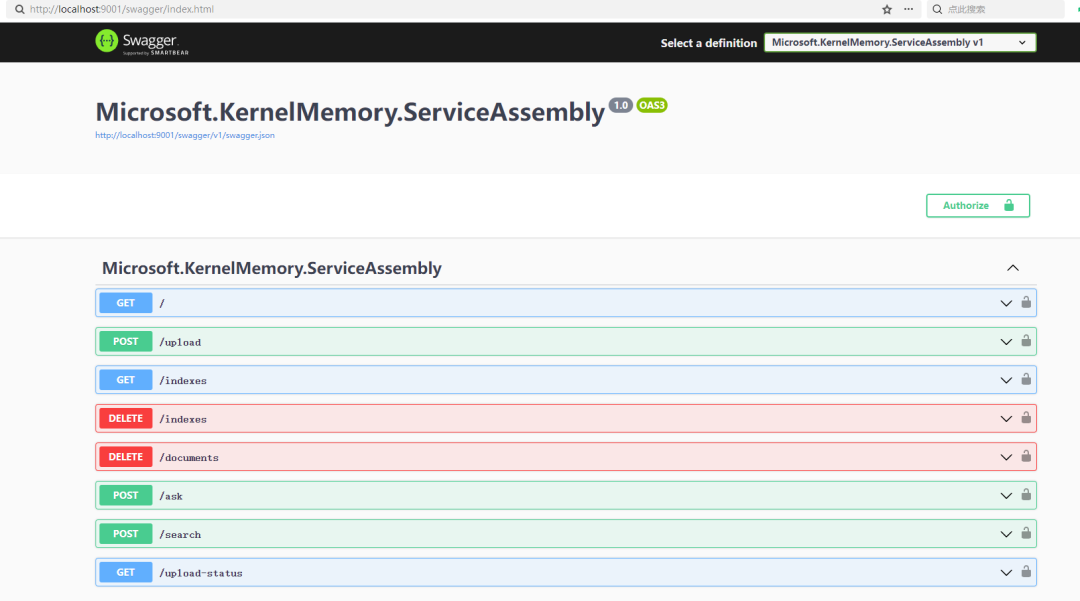Click the bookmark star icon in address bar
The width and height of the screenshot is (1080, 601).
click(886, 9)
